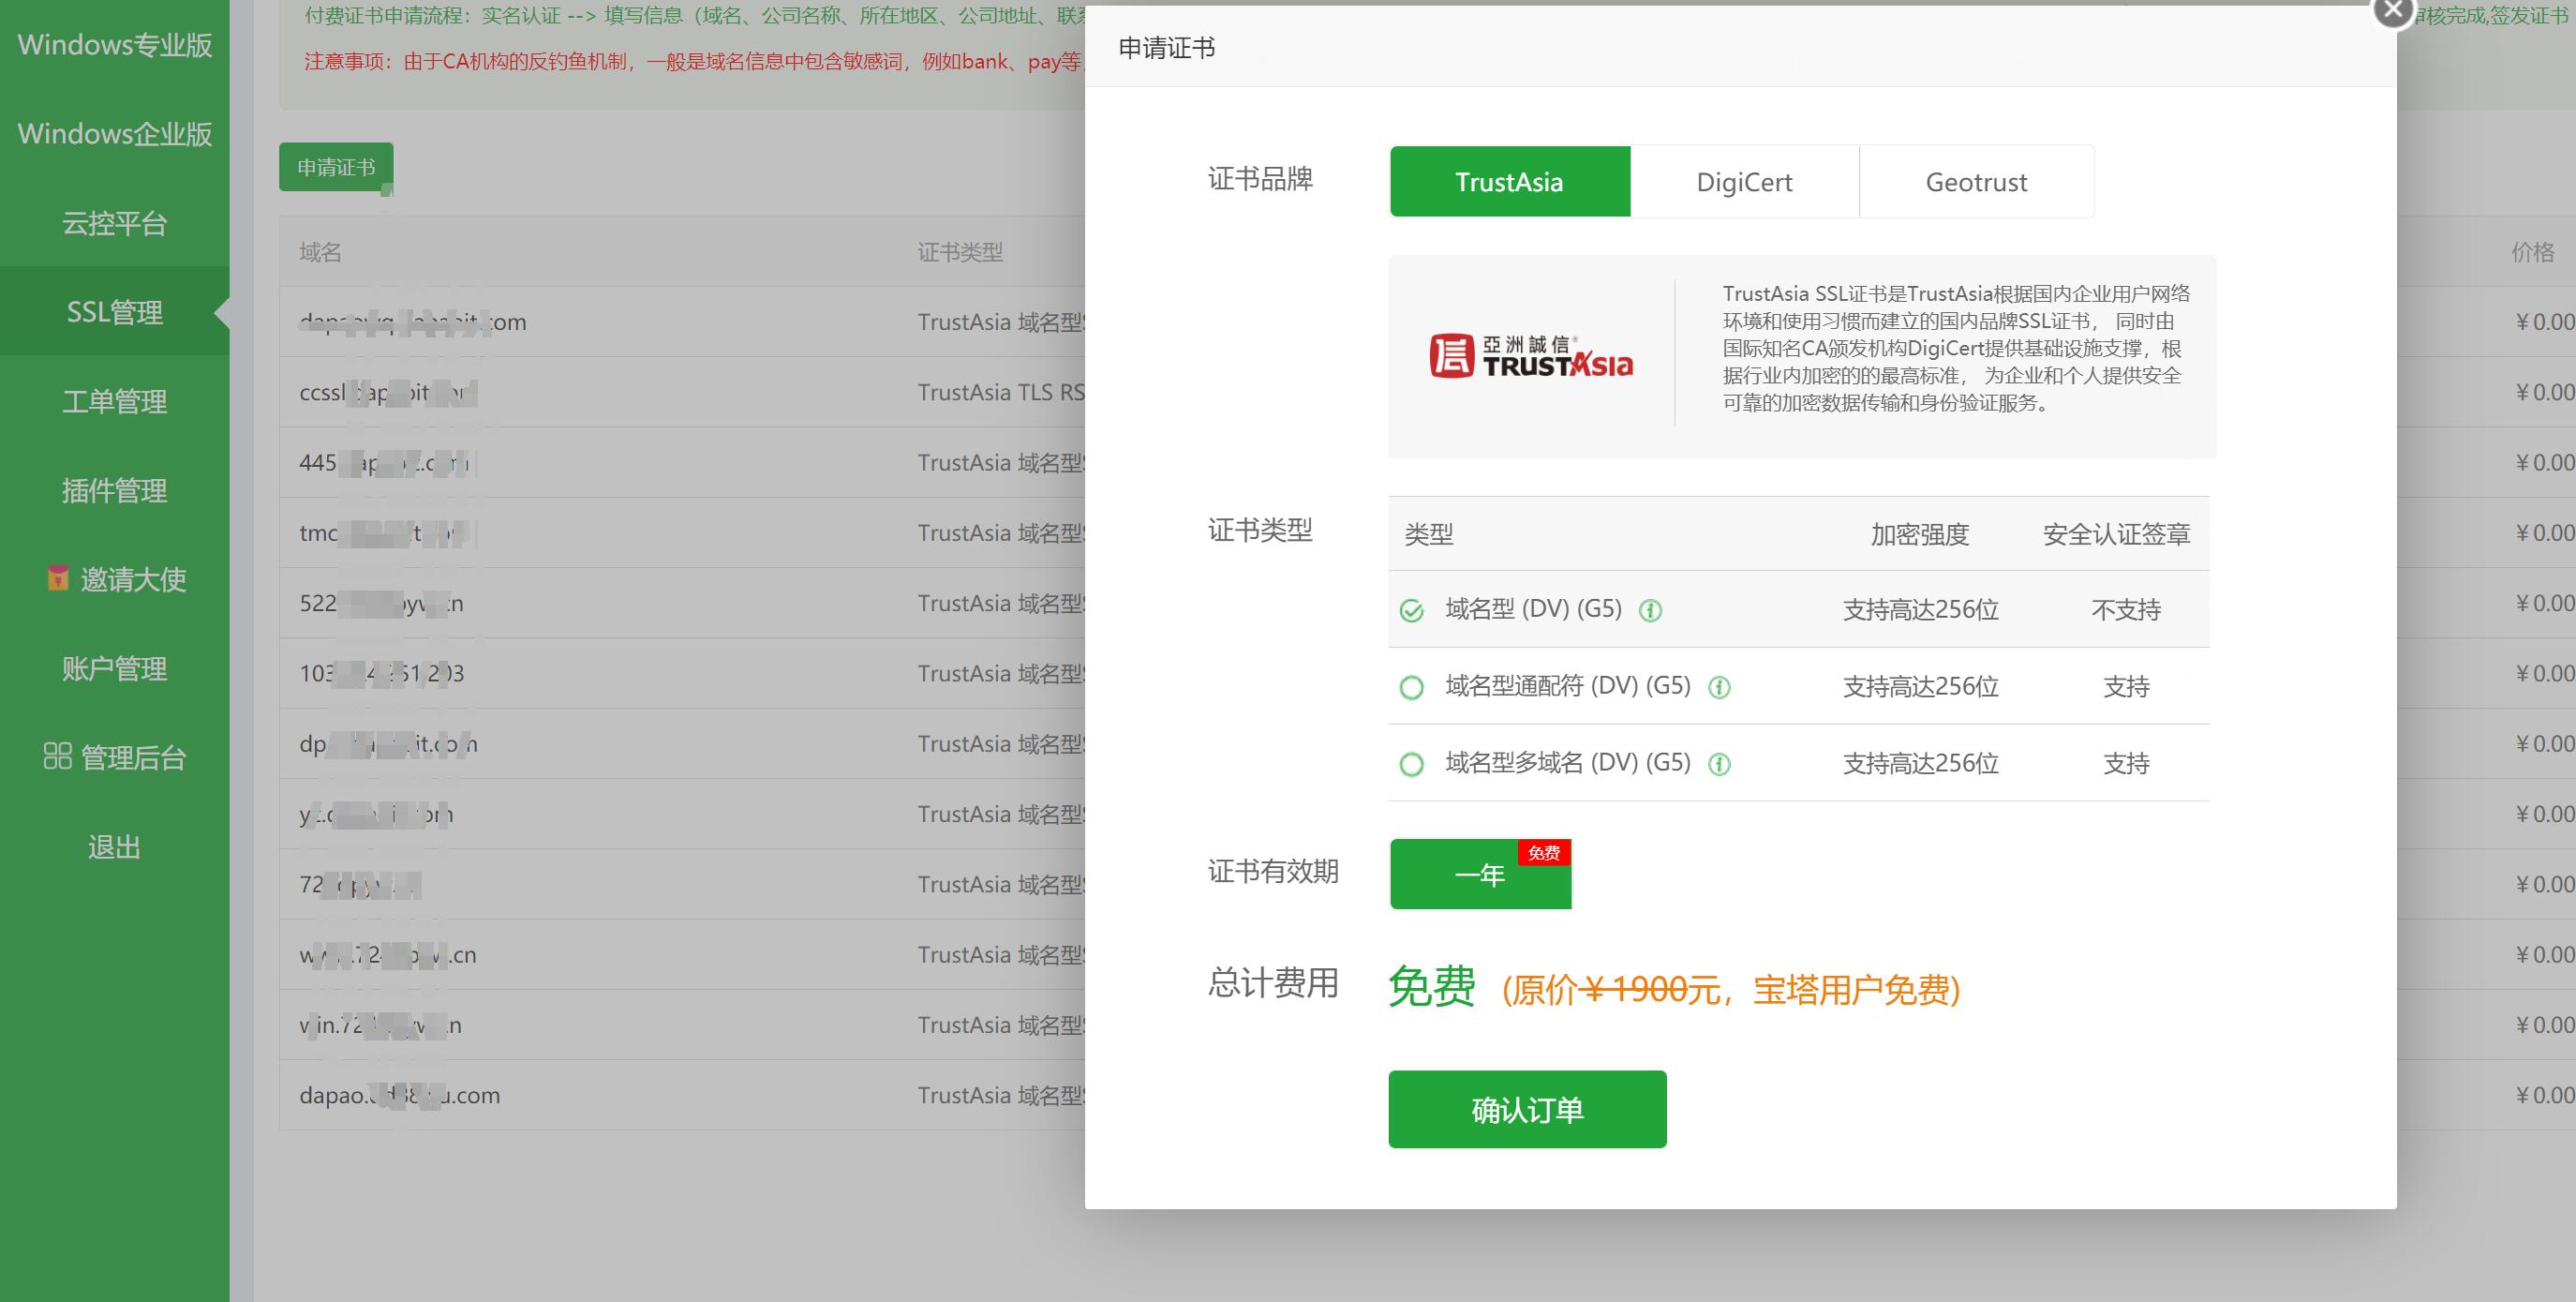Image resolution: width=2576 pixels, height=1302 pixels.
Task: Click the TrustAsia logo image
Action: click(1531, 356)
